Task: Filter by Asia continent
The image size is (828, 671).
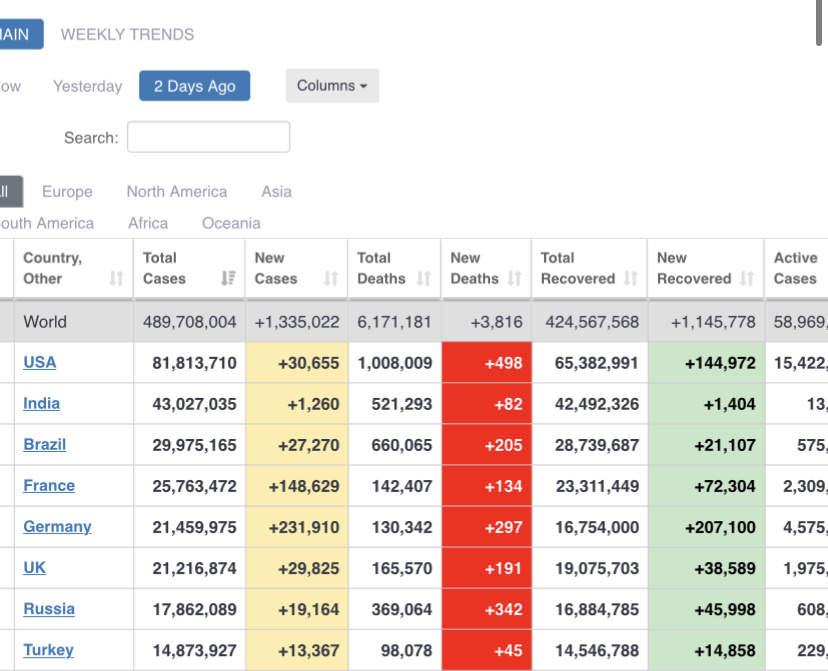Action: tap(277, 192)
